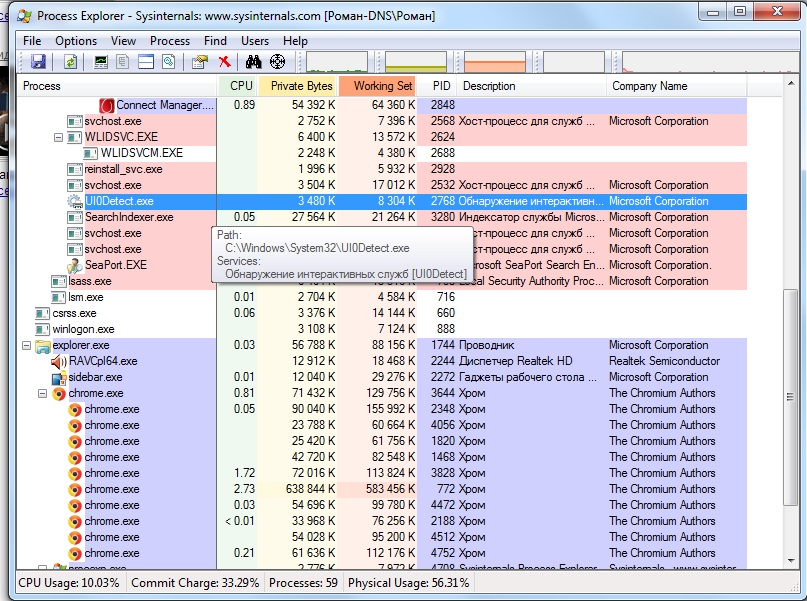Select the highlighted UI0Detect.exe row name
The width and height of the screenshot is (807, 601).
click(119, 201)
